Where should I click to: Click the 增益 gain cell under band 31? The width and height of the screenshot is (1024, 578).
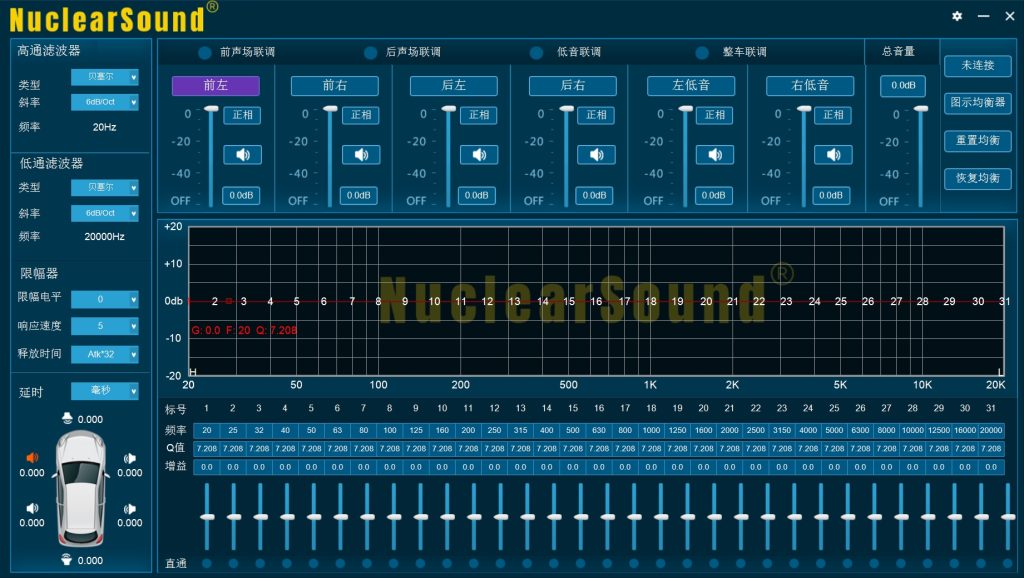(x=991, y=467)
